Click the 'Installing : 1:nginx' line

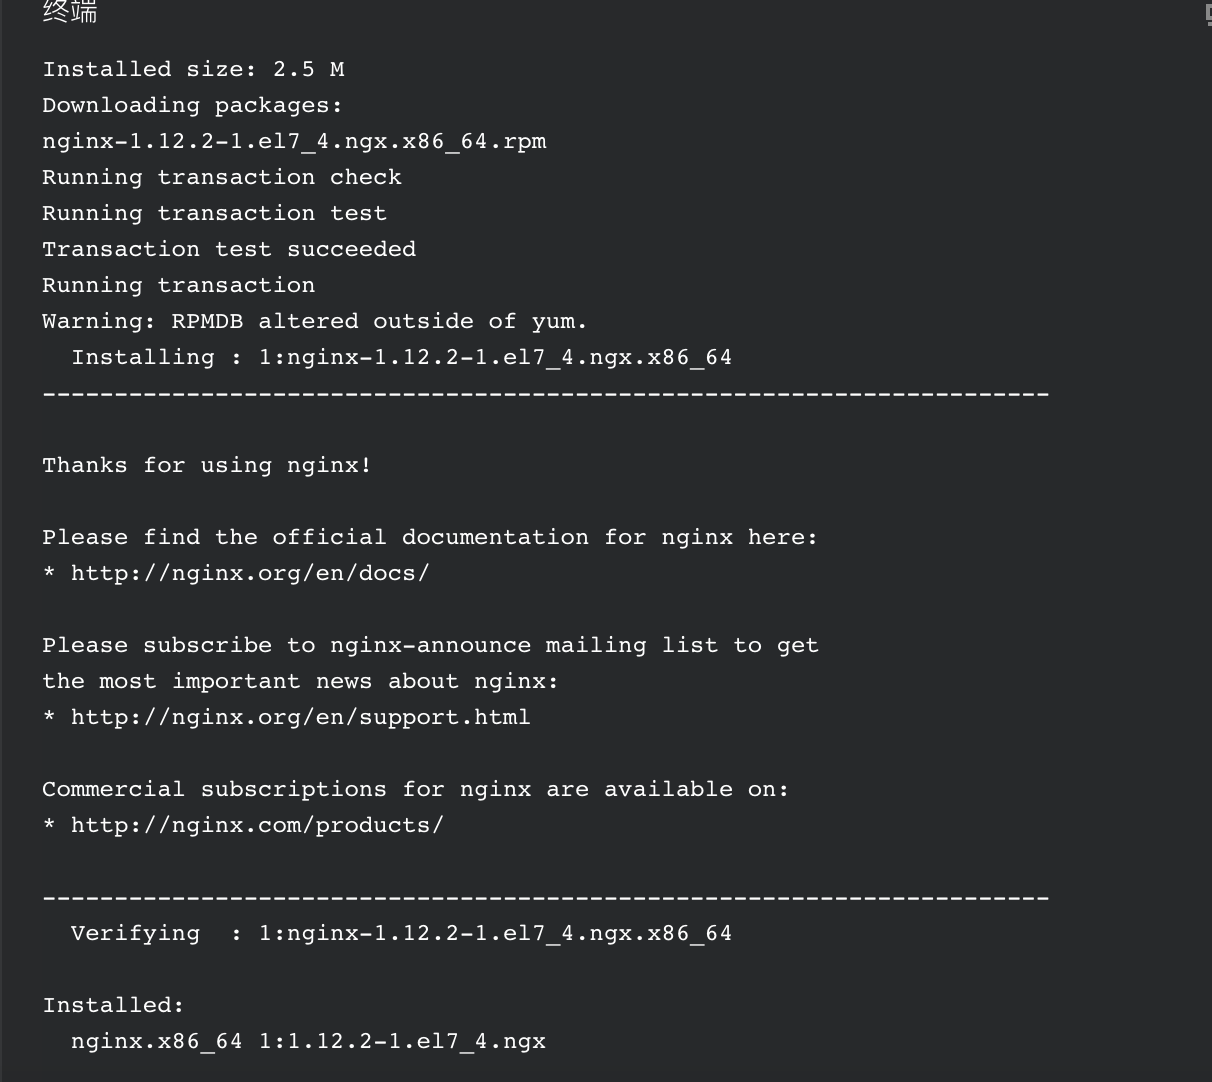401,357
